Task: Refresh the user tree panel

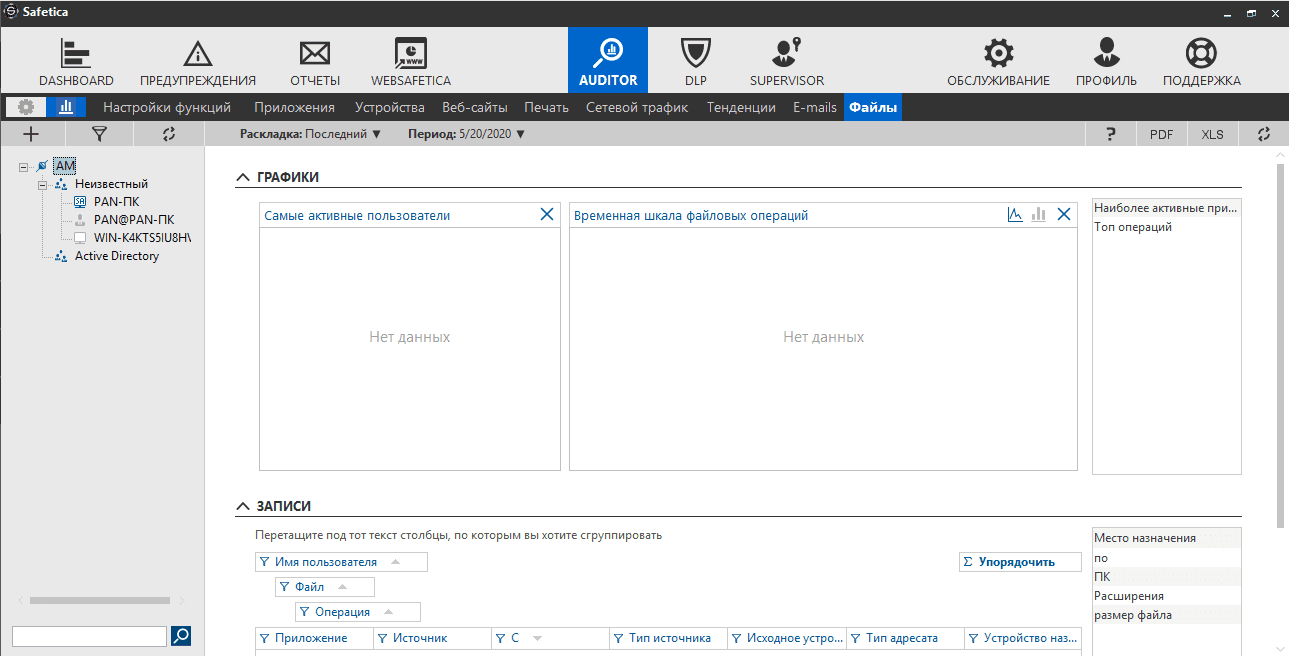Action: 168,134
